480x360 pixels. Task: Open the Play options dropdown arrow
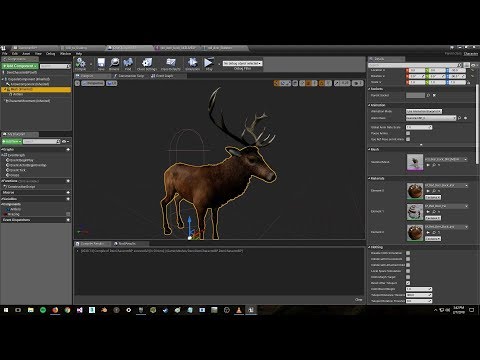click(219, 64)
